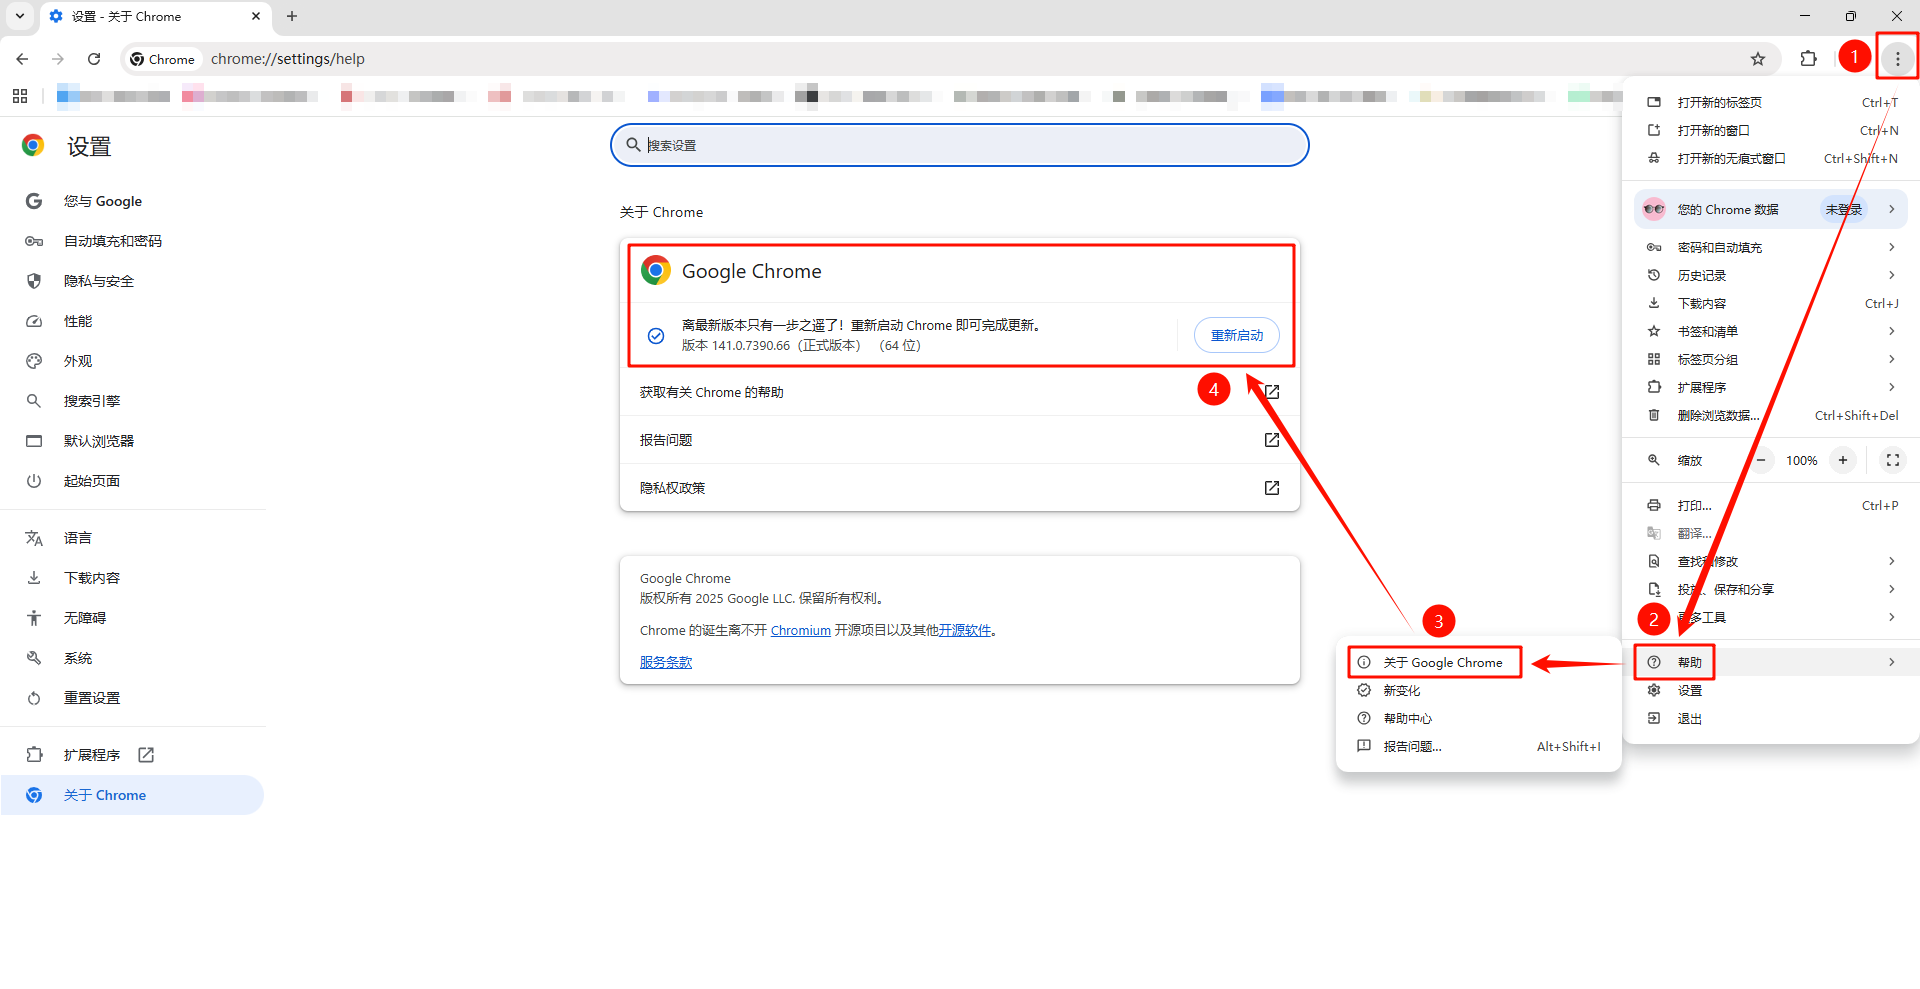Screen dimensions: 1920x989
Task: Enter fullscreen using the zoom row icon
Action: [1892, 460]
